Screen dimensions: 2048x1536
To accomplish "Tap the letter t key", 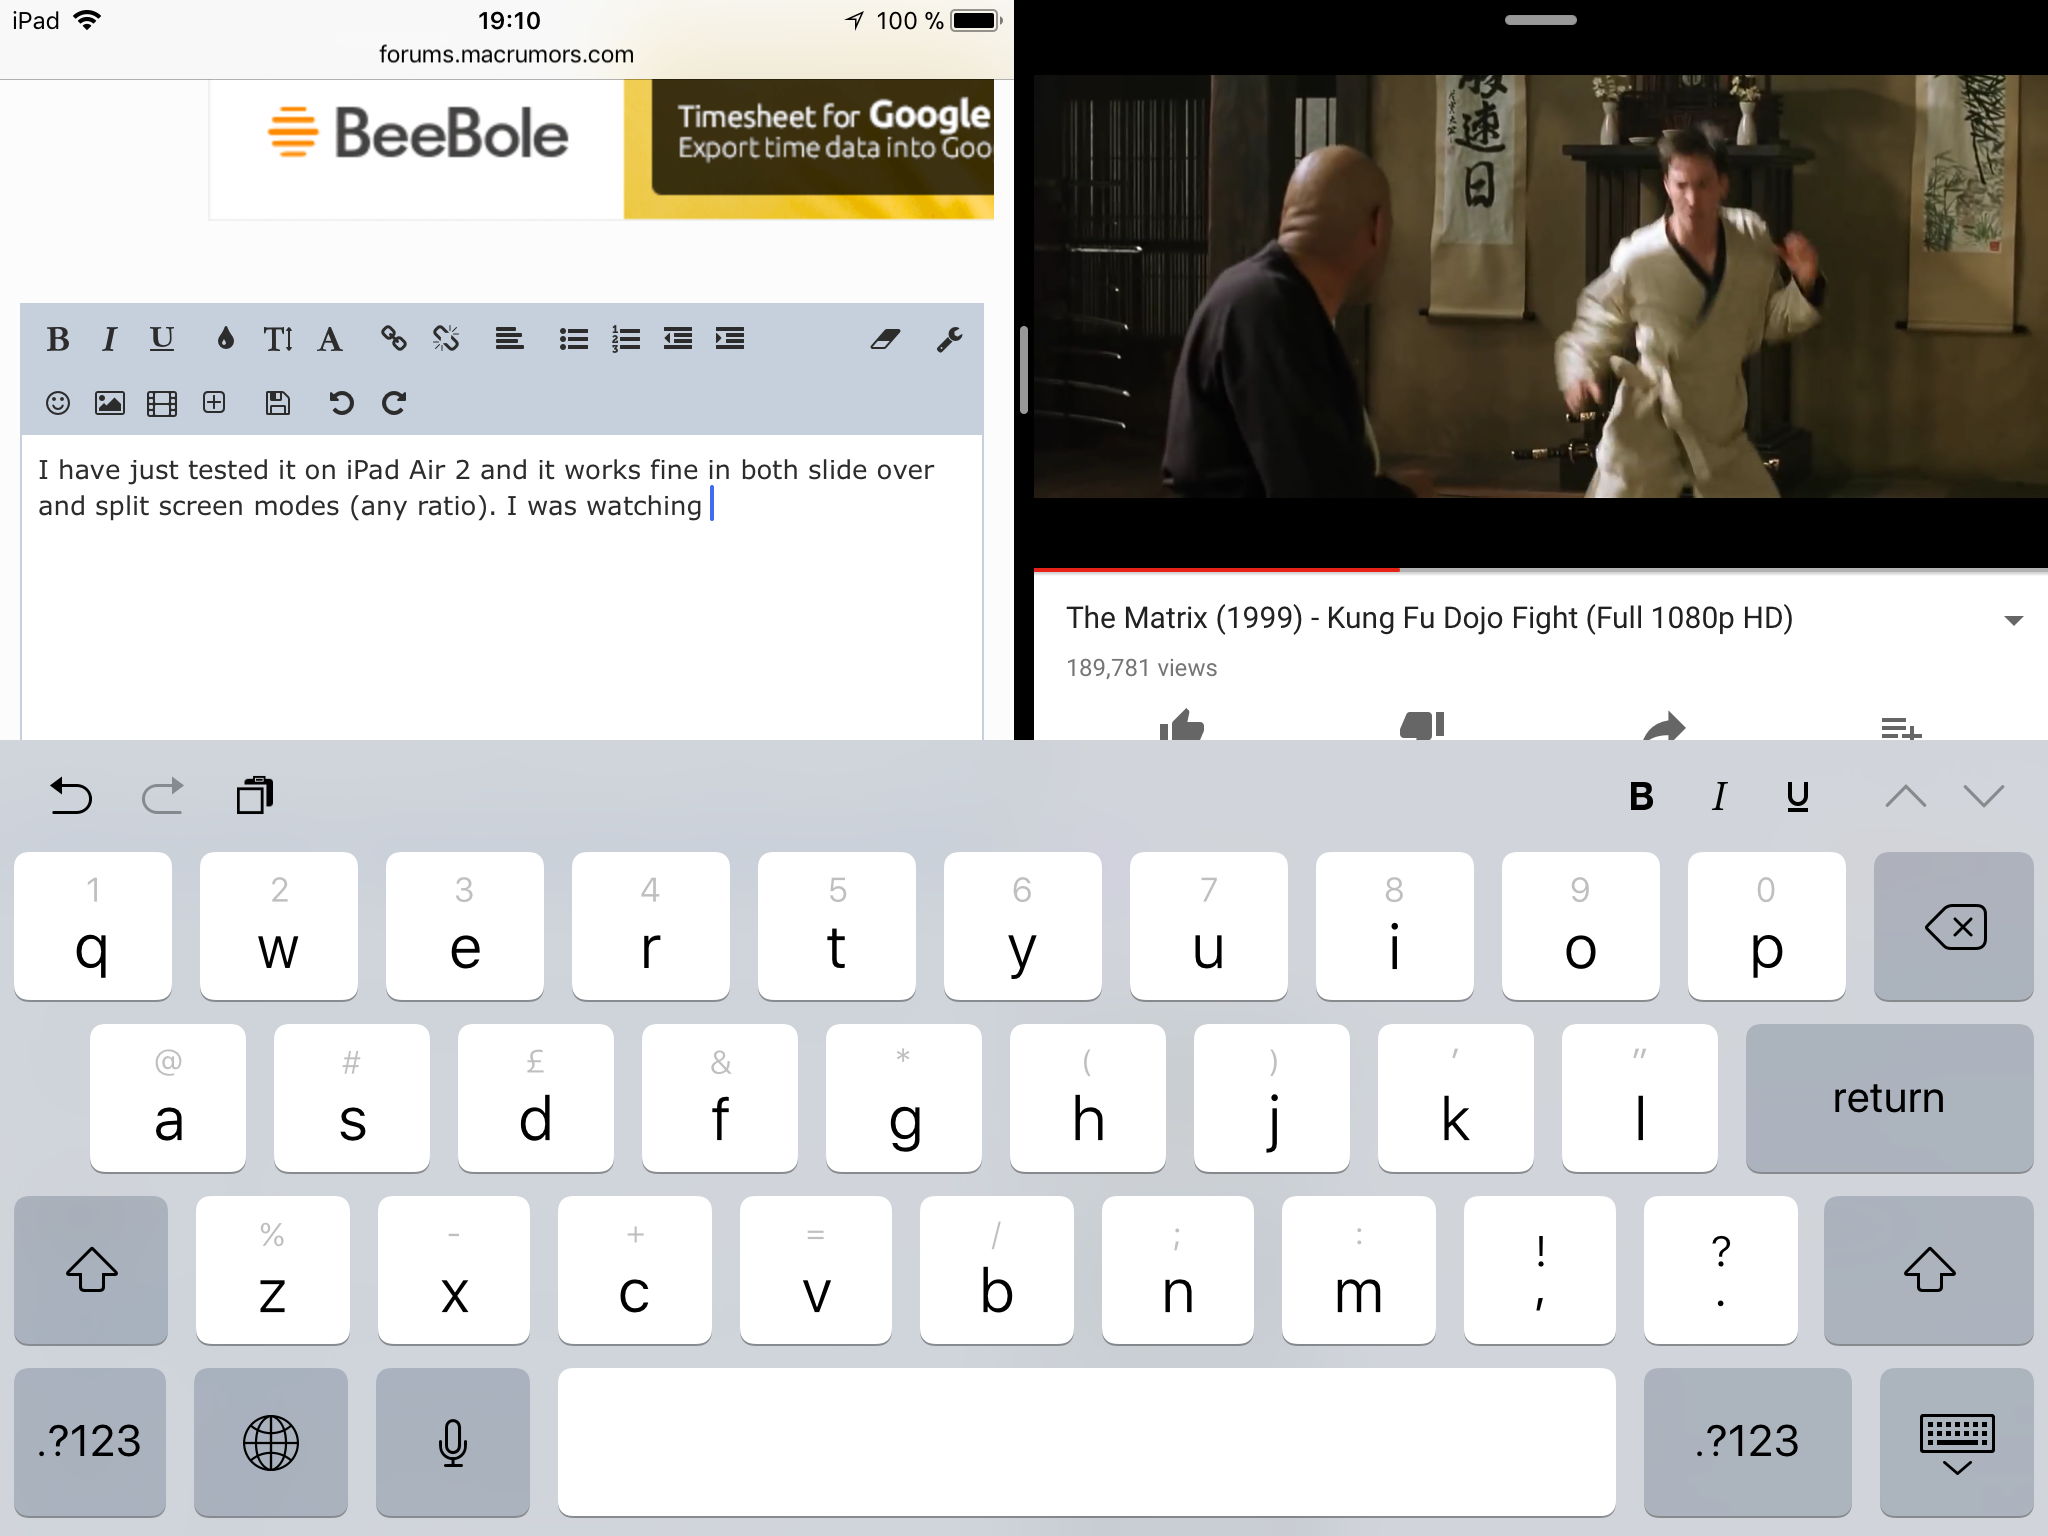I will tap(837, 926).
